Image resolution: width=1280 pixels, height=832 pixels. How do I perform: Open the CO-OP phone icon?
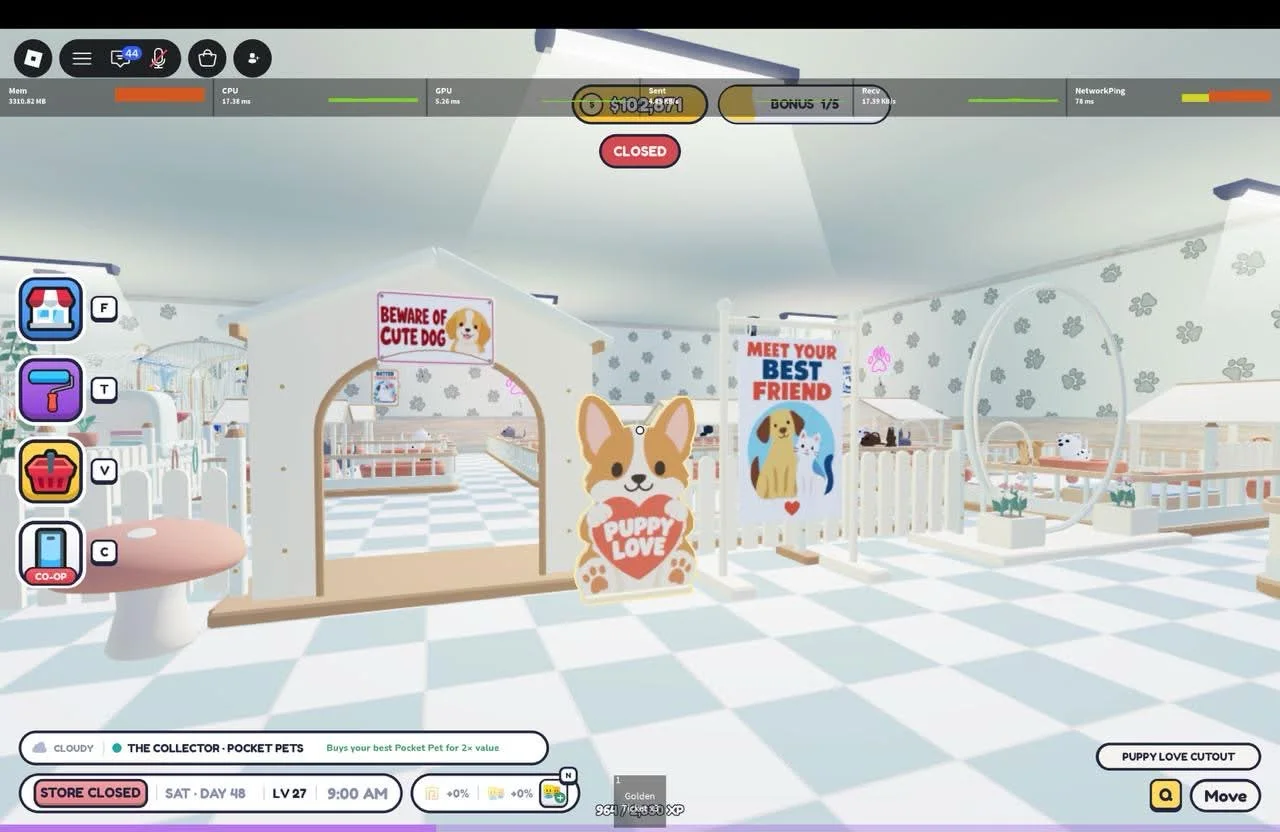coord(50,553)
